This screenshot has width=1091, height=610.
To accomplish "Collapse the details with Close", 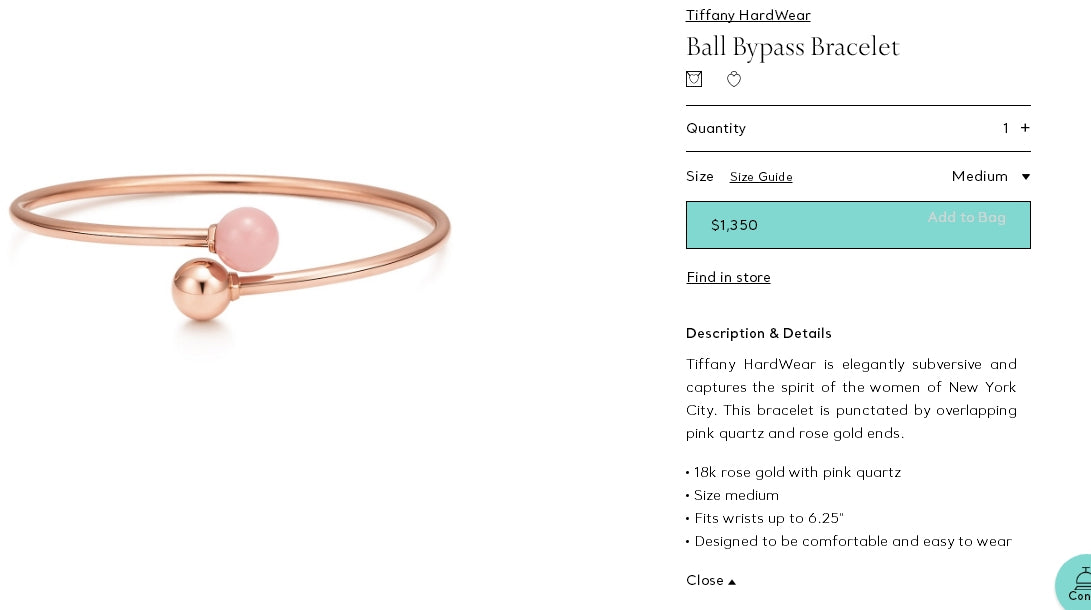I will [710, 581].
